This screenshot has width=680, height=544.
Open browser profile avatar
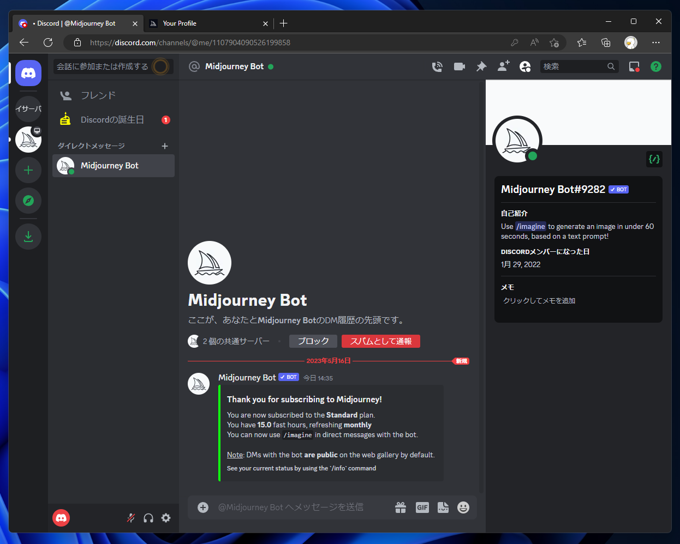(x=631, y=43)
